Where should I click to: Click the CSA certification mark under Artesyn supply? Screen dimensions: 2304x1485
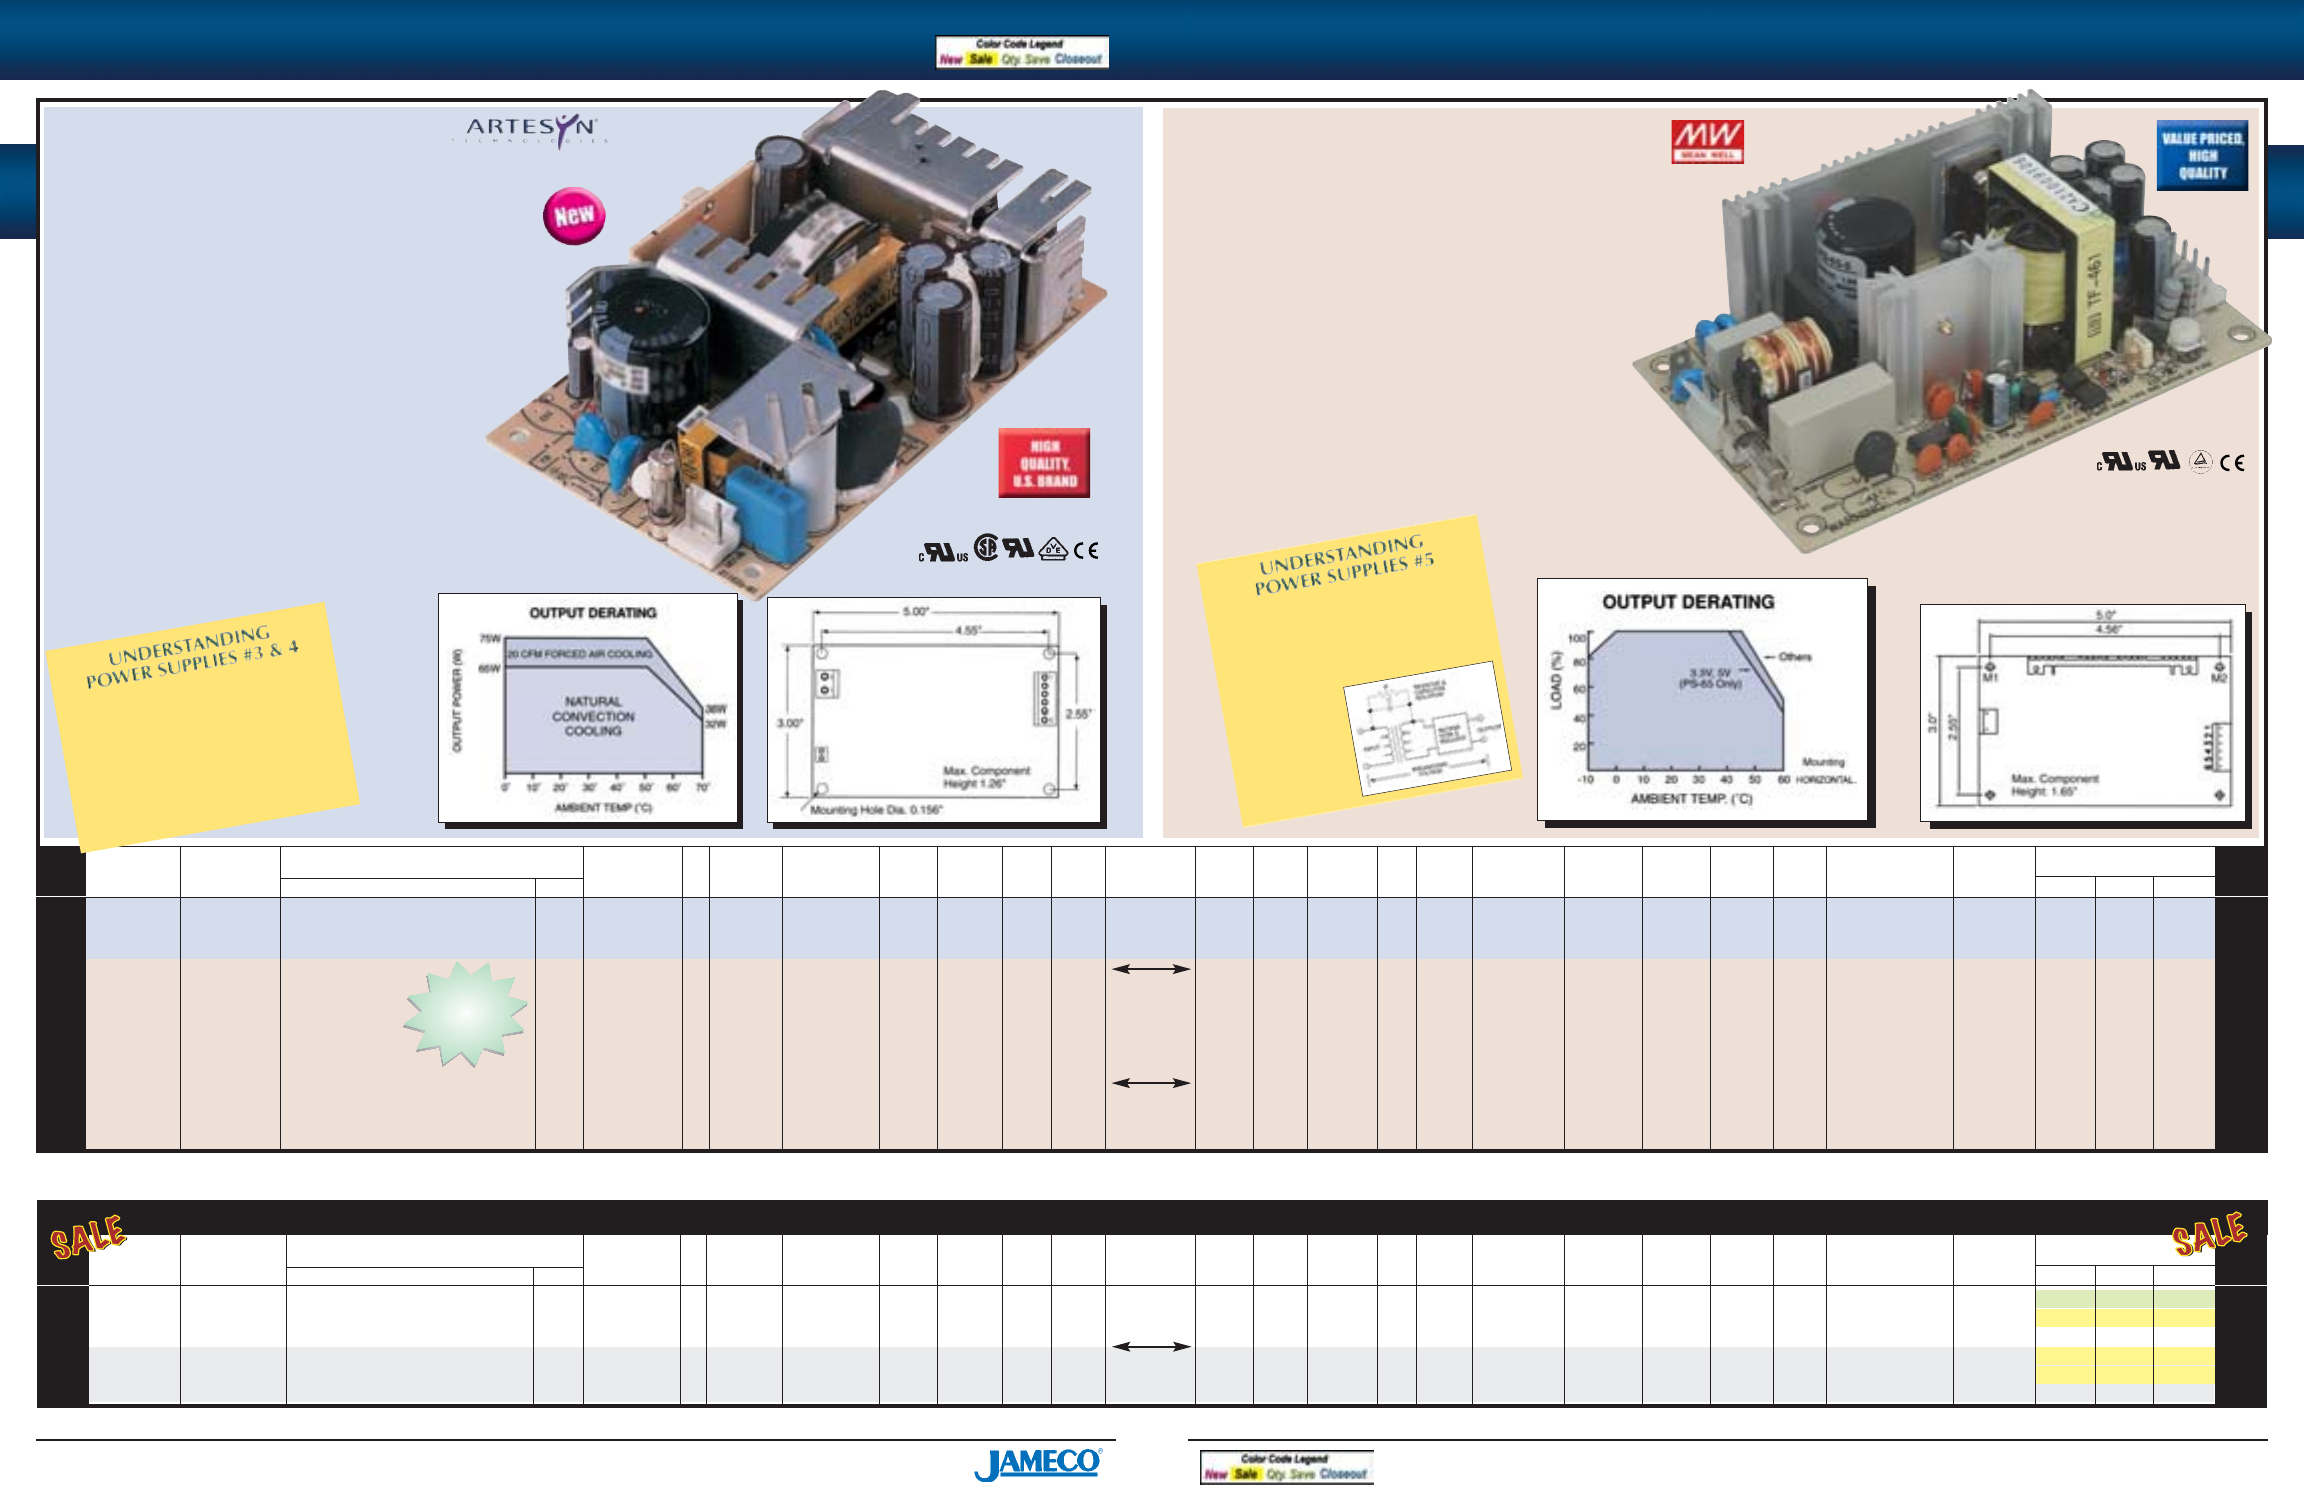tap(986, 548)
